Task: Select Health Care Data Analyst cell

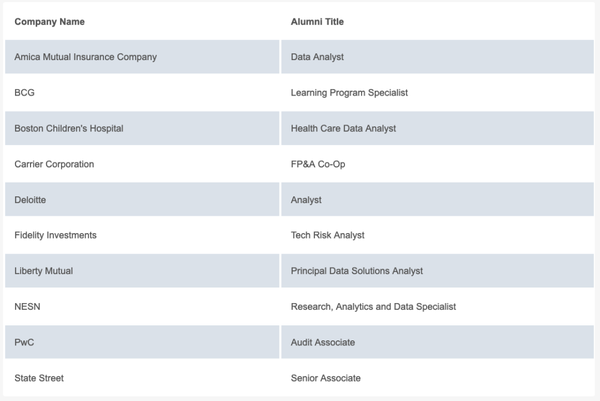Action: click(437, 128)
